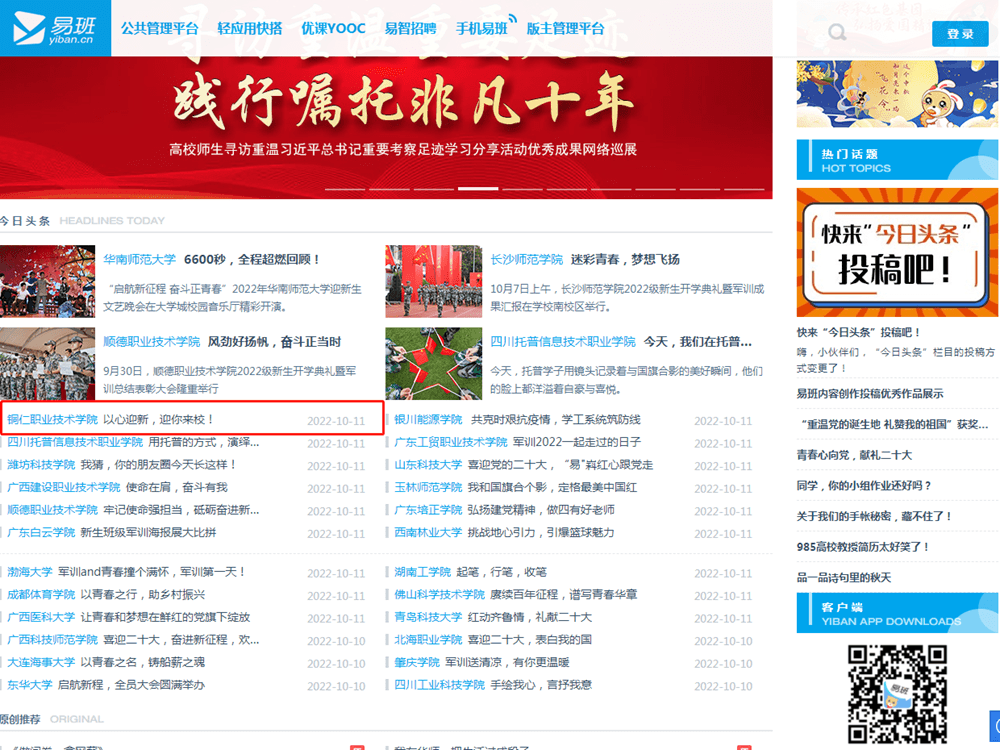
Task: Click the 山东科技大学 school link
Action: [x=428, y=465]
